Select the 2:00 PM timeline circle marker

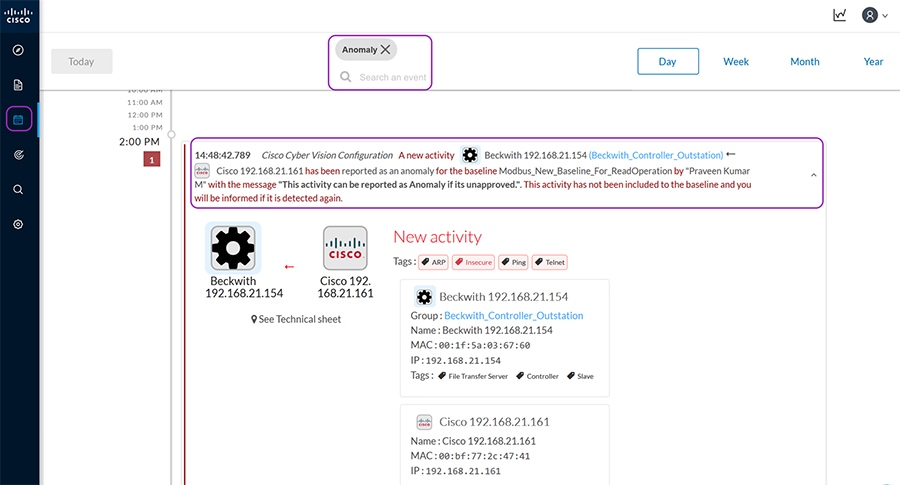[x=171, y=134]
